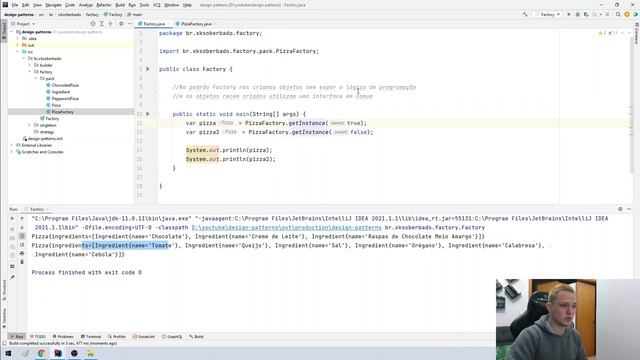The width and height of the screenshot is (640, 360).
Task: Expand the .idea folder
Action: click(x=18, y=38)
